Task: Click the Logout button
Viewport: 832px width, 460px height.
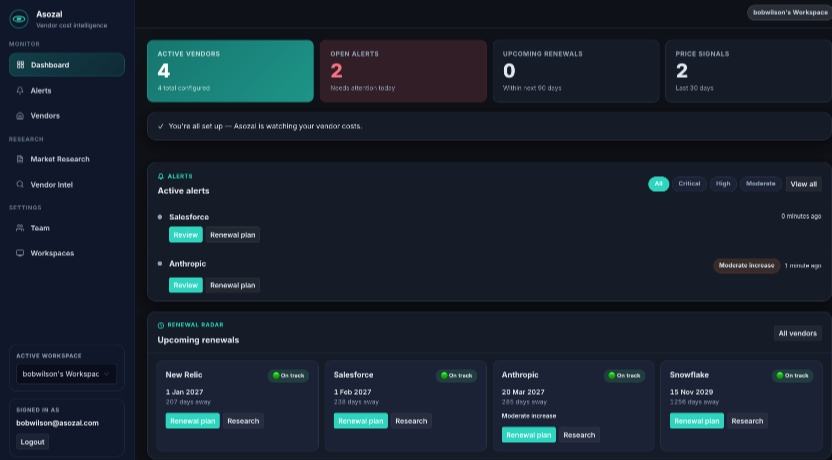Action: click(32, 442)
